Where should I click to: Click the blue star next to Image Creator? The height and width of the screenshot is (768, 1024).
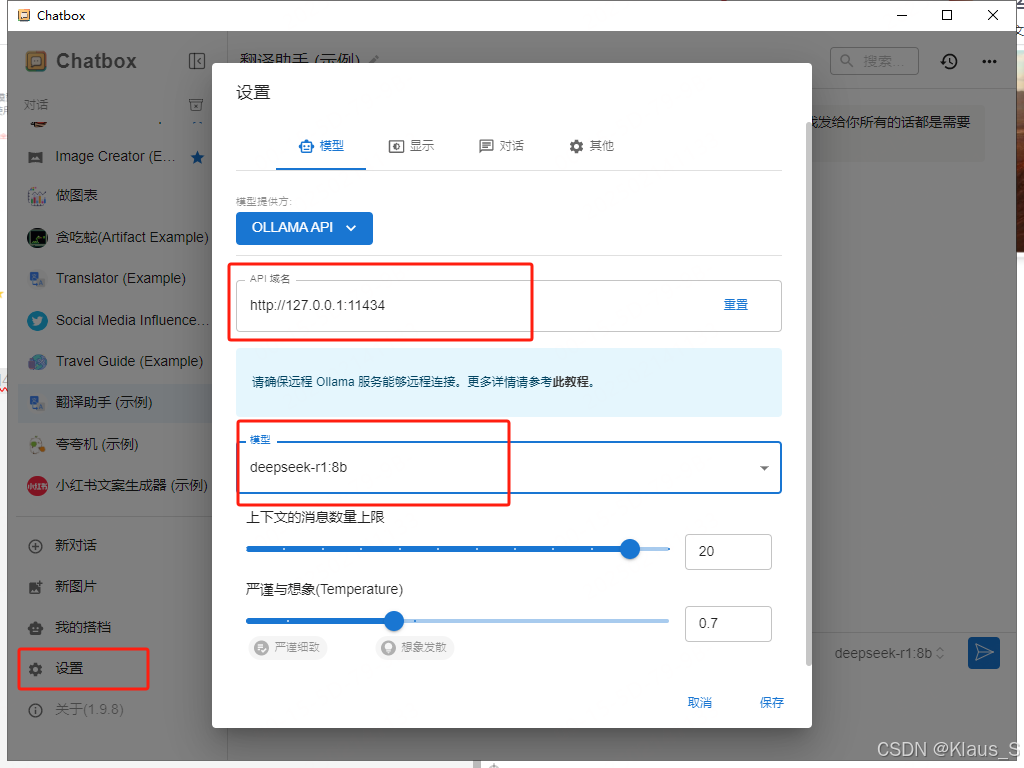(197, 157)
